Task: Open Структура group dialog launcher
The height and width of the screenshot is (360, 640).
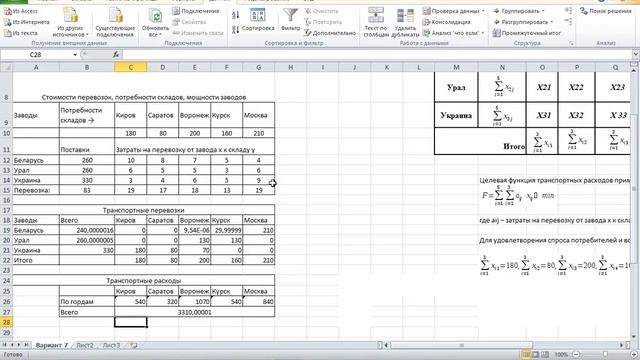Action: (x=571, y=43)
